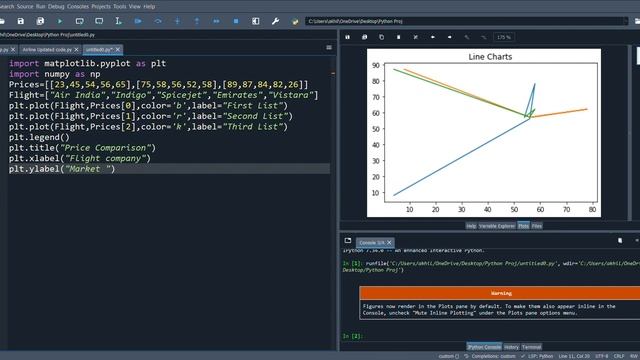Switch to Variable Explorer tab

[x=497, y=226]
